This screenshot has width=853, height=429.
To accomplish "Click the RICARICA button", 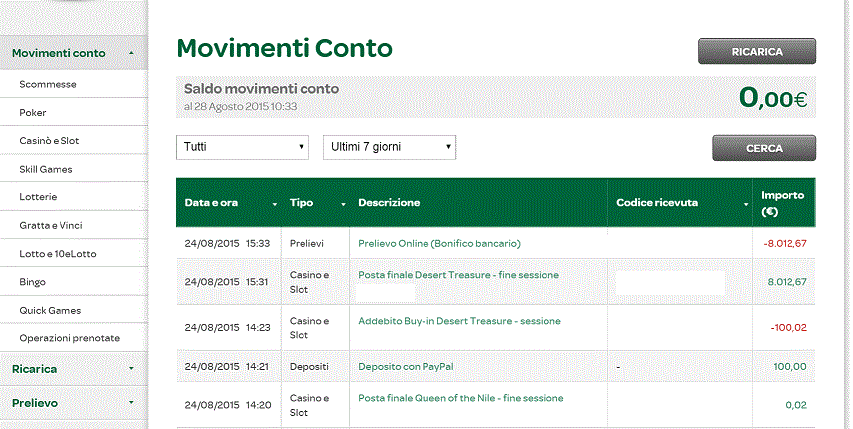I will (x=757, y=52).
